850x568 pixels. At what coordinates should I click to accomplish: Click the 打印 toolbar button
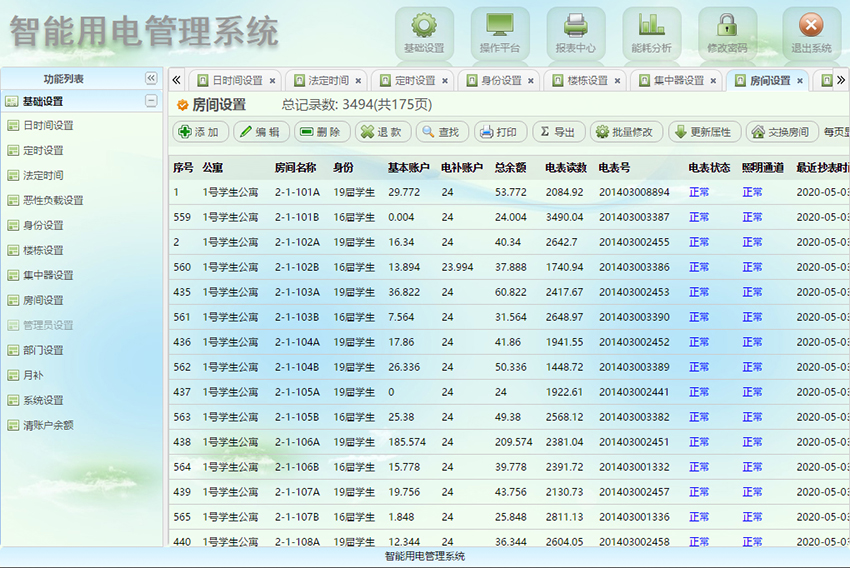click(498, 132)
